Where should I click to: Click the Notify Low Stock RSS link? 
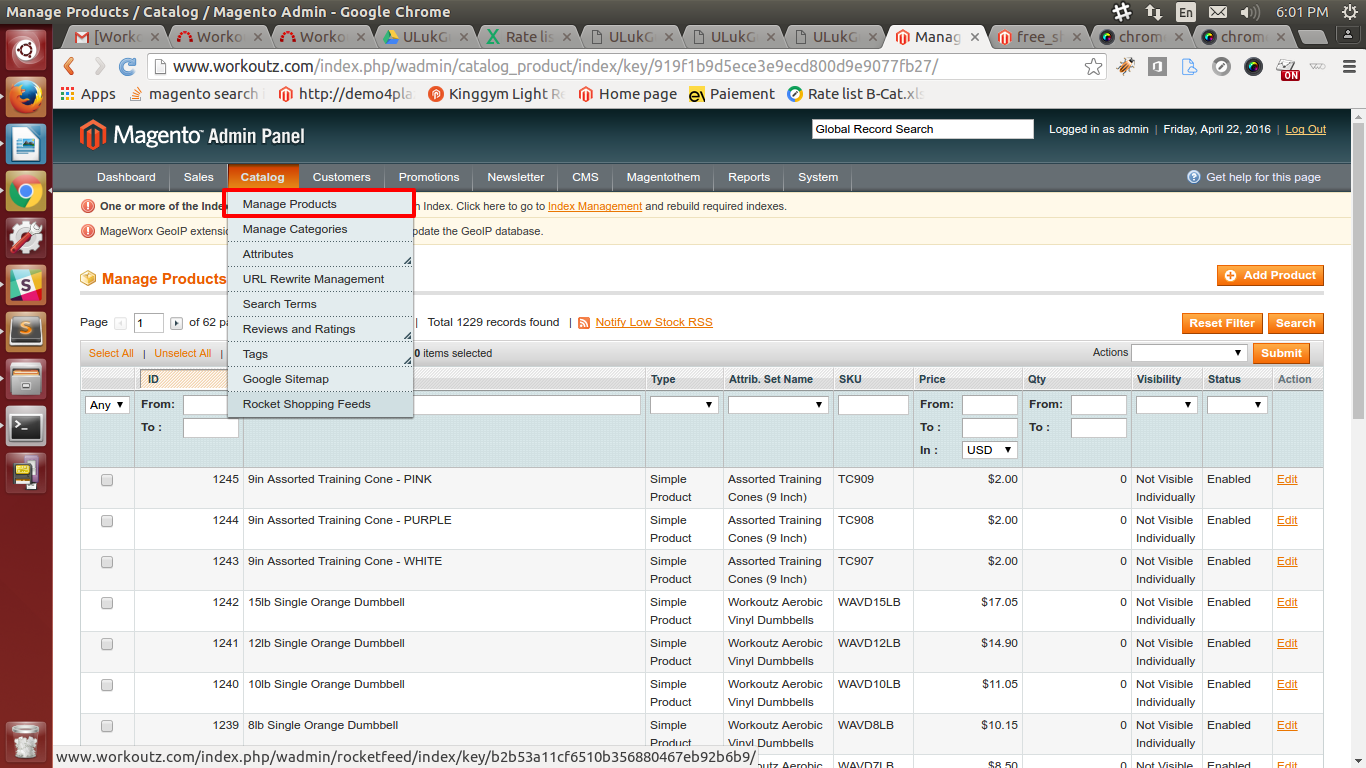pos(654,323)
